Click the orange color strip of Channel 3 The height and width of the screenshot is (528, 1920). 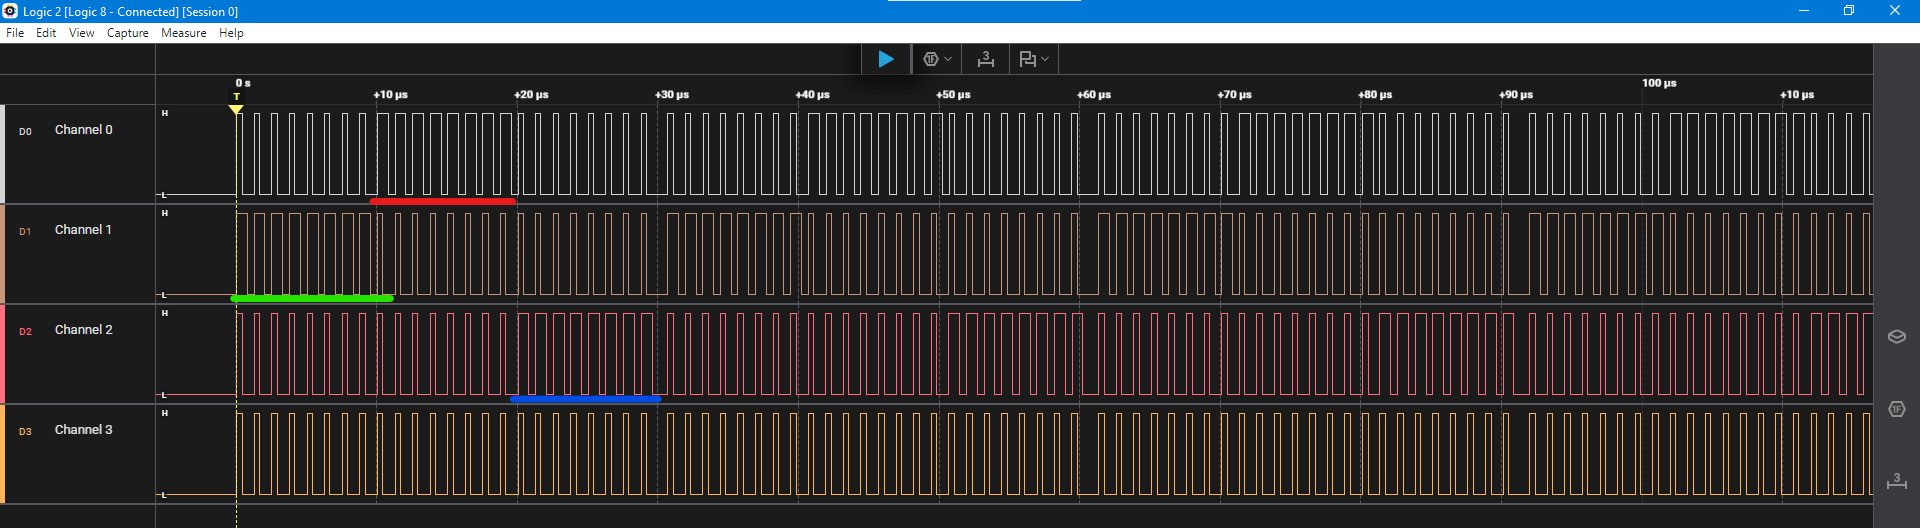click(2, 454)
